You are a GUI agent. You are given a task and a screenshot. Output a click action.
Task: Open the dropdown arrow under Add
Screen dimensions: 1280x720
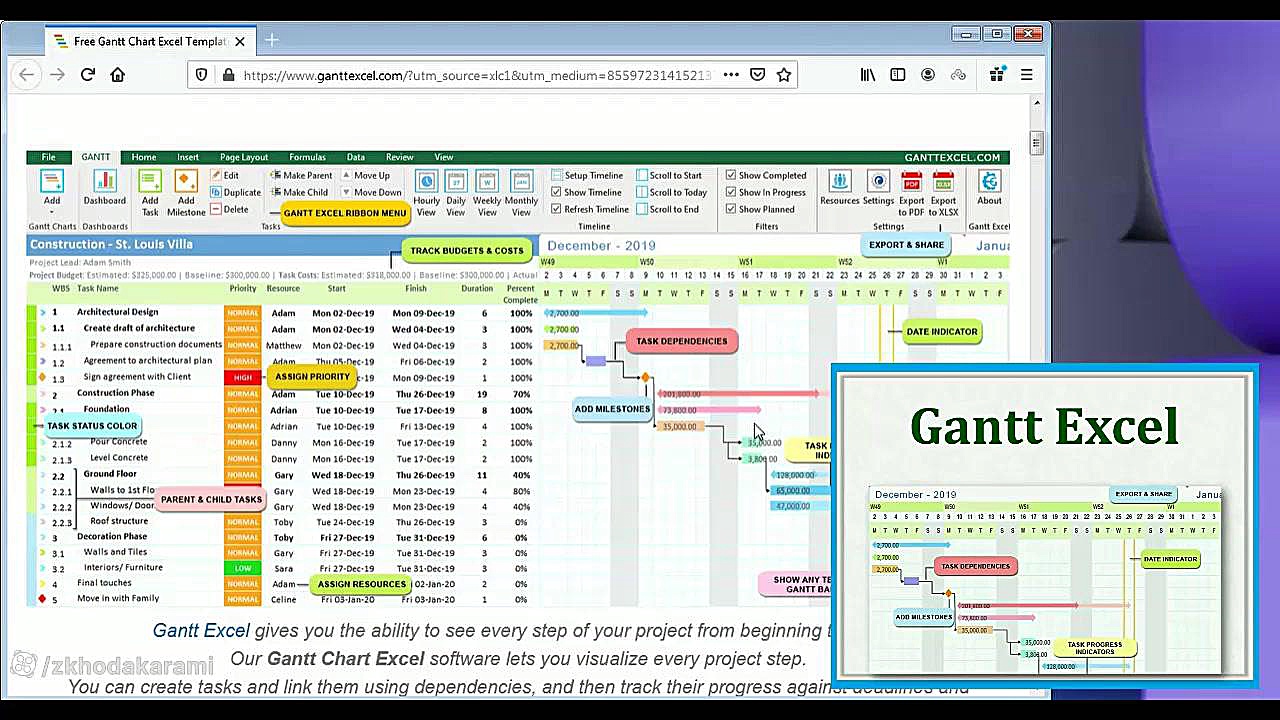pos(52,212)
